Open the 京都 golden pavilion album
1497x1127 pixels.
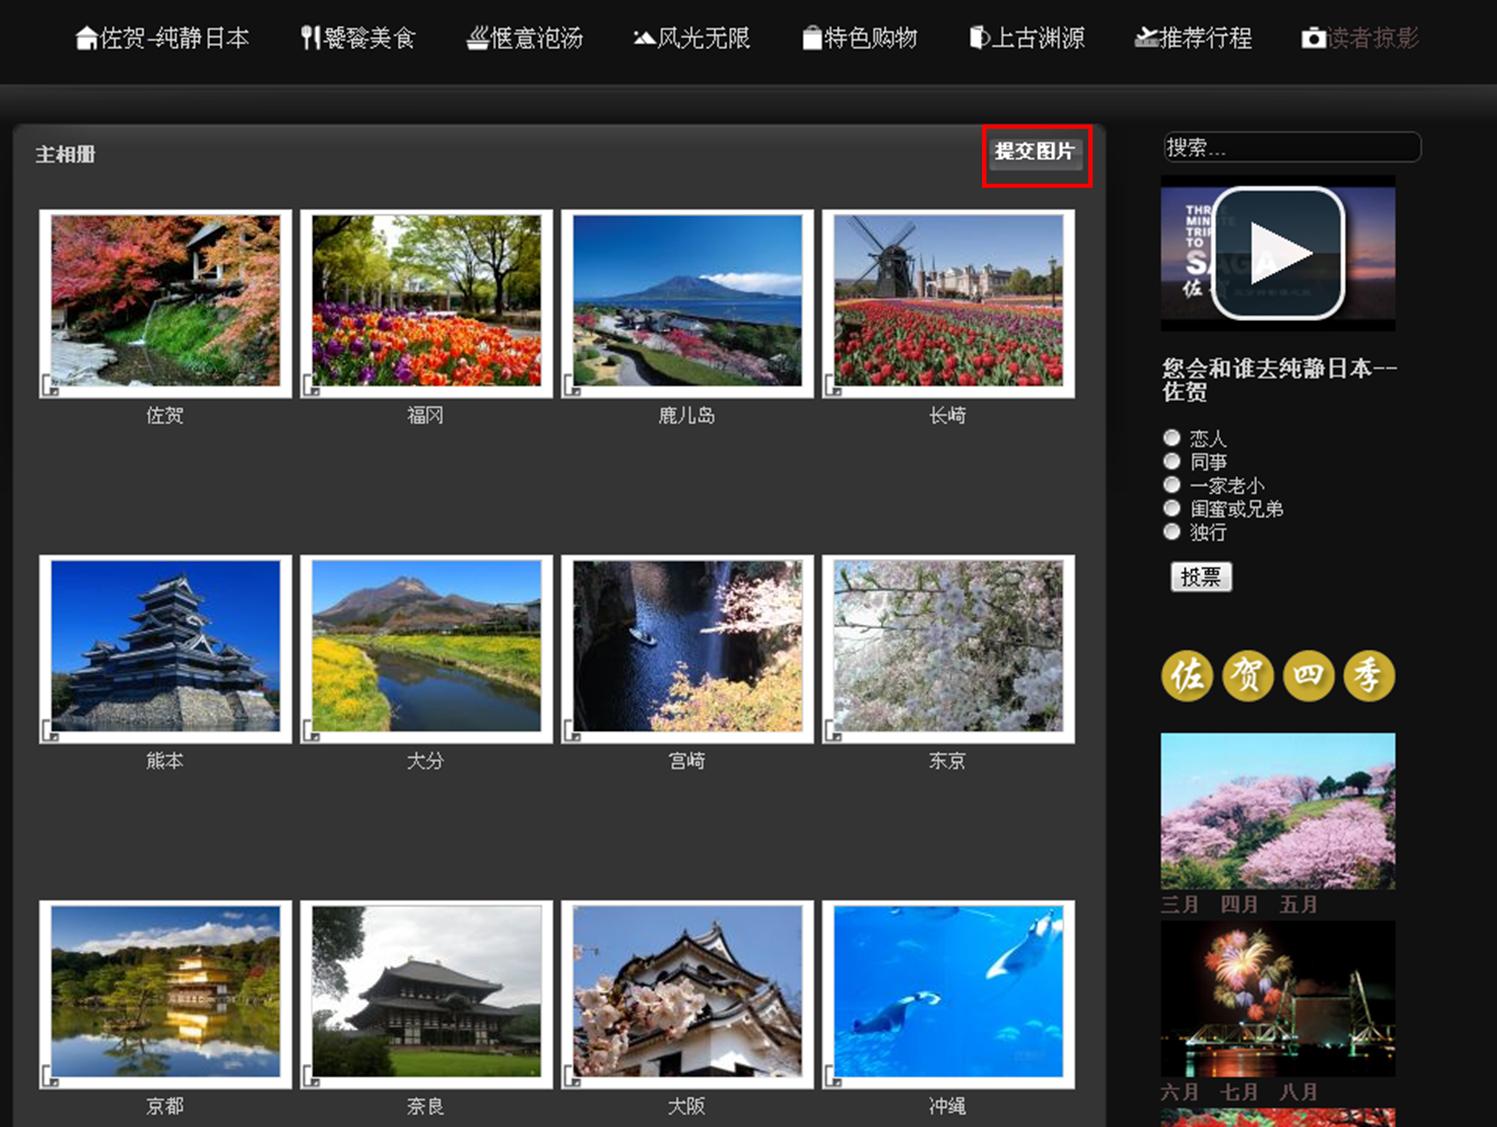tap(166, 994)
